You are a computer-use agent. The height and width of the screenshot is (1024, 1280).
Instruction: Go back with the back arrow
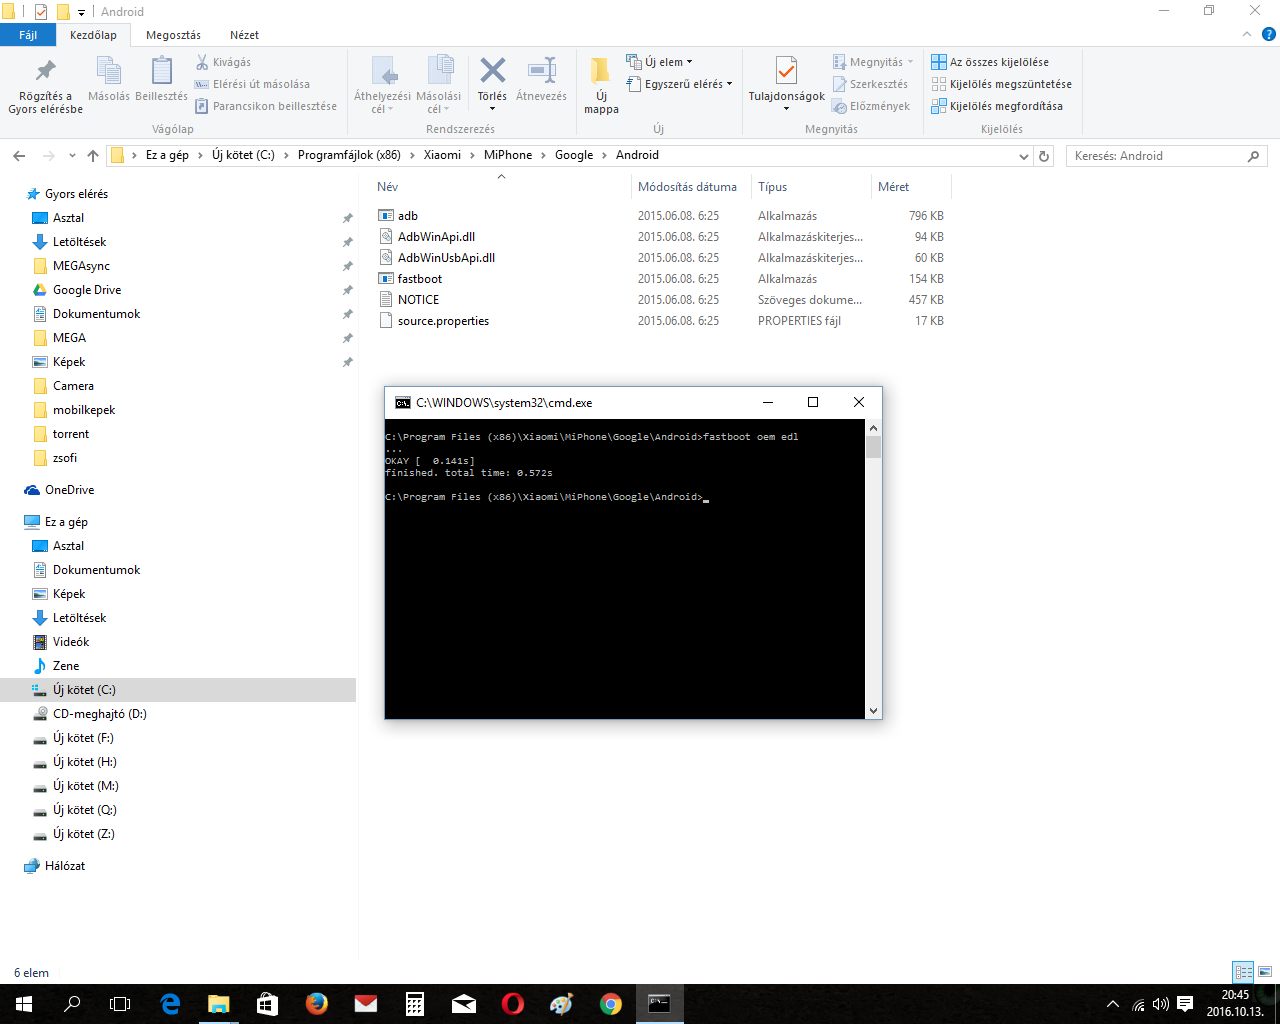19,156
